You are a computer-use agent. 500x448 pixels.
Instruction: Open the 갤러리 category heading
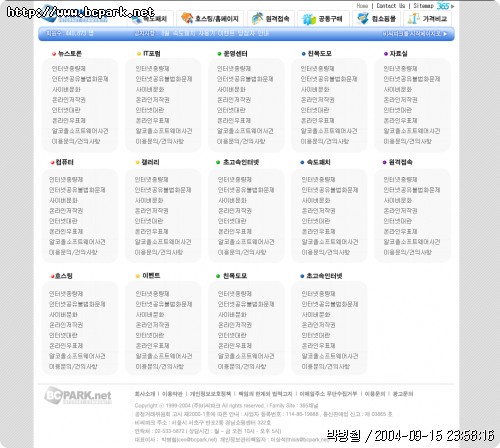coord(150,162)
